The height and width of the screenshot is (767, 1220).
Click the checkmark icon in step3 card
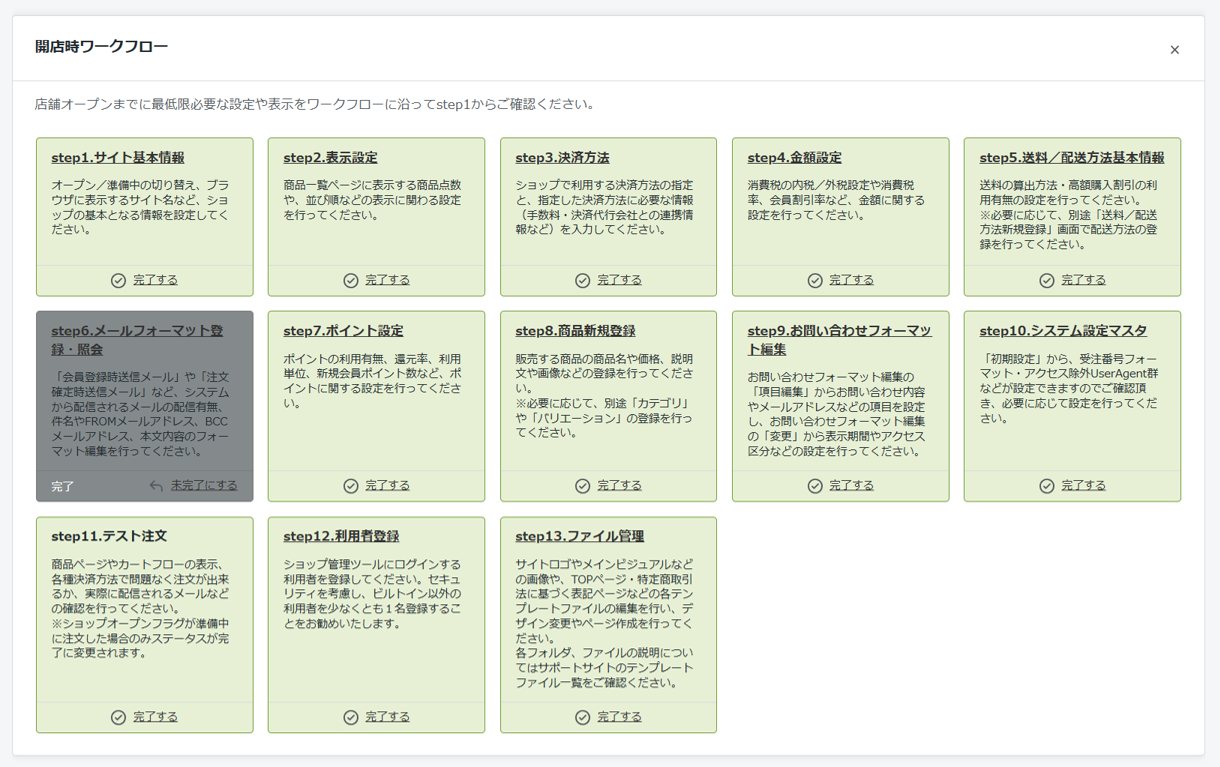click(x=583, y=281)
